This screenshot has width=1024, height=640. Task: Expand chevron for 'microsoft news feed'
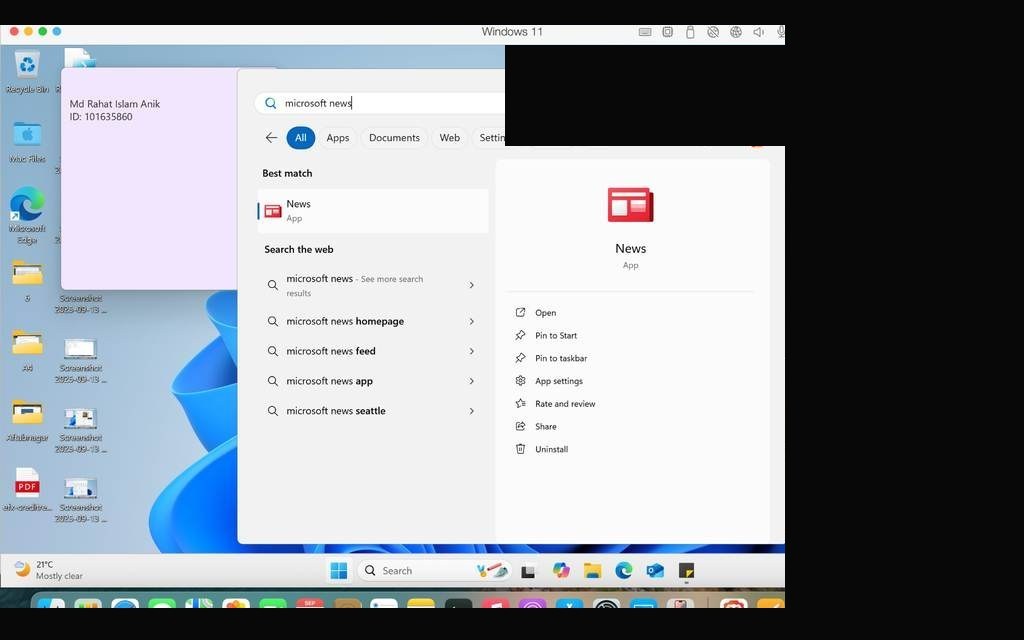point(472,351)
